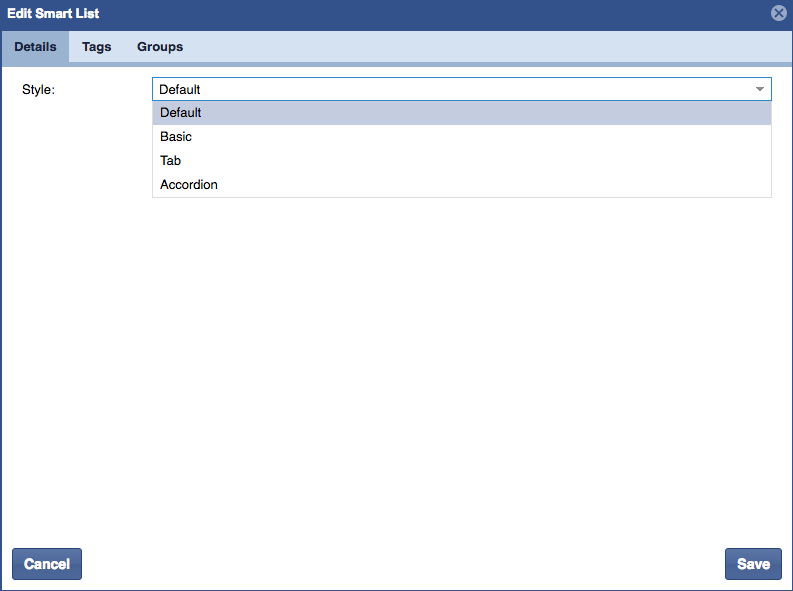The width and height of the screenshot is (793, 591).
Task: Select the highlighted Default option in list
Action: coord(181,113)
